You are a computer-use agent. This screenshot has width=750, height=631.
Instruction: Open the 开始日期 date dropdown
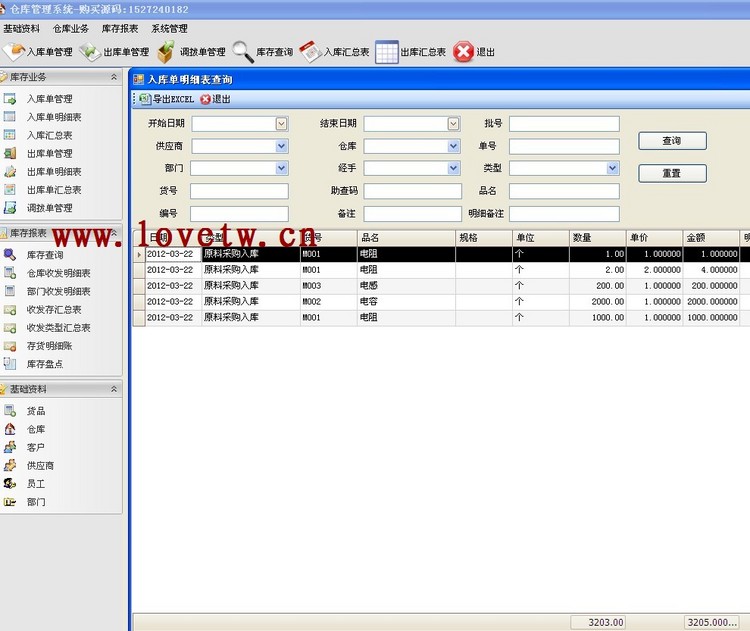click(x=281, y=124)
